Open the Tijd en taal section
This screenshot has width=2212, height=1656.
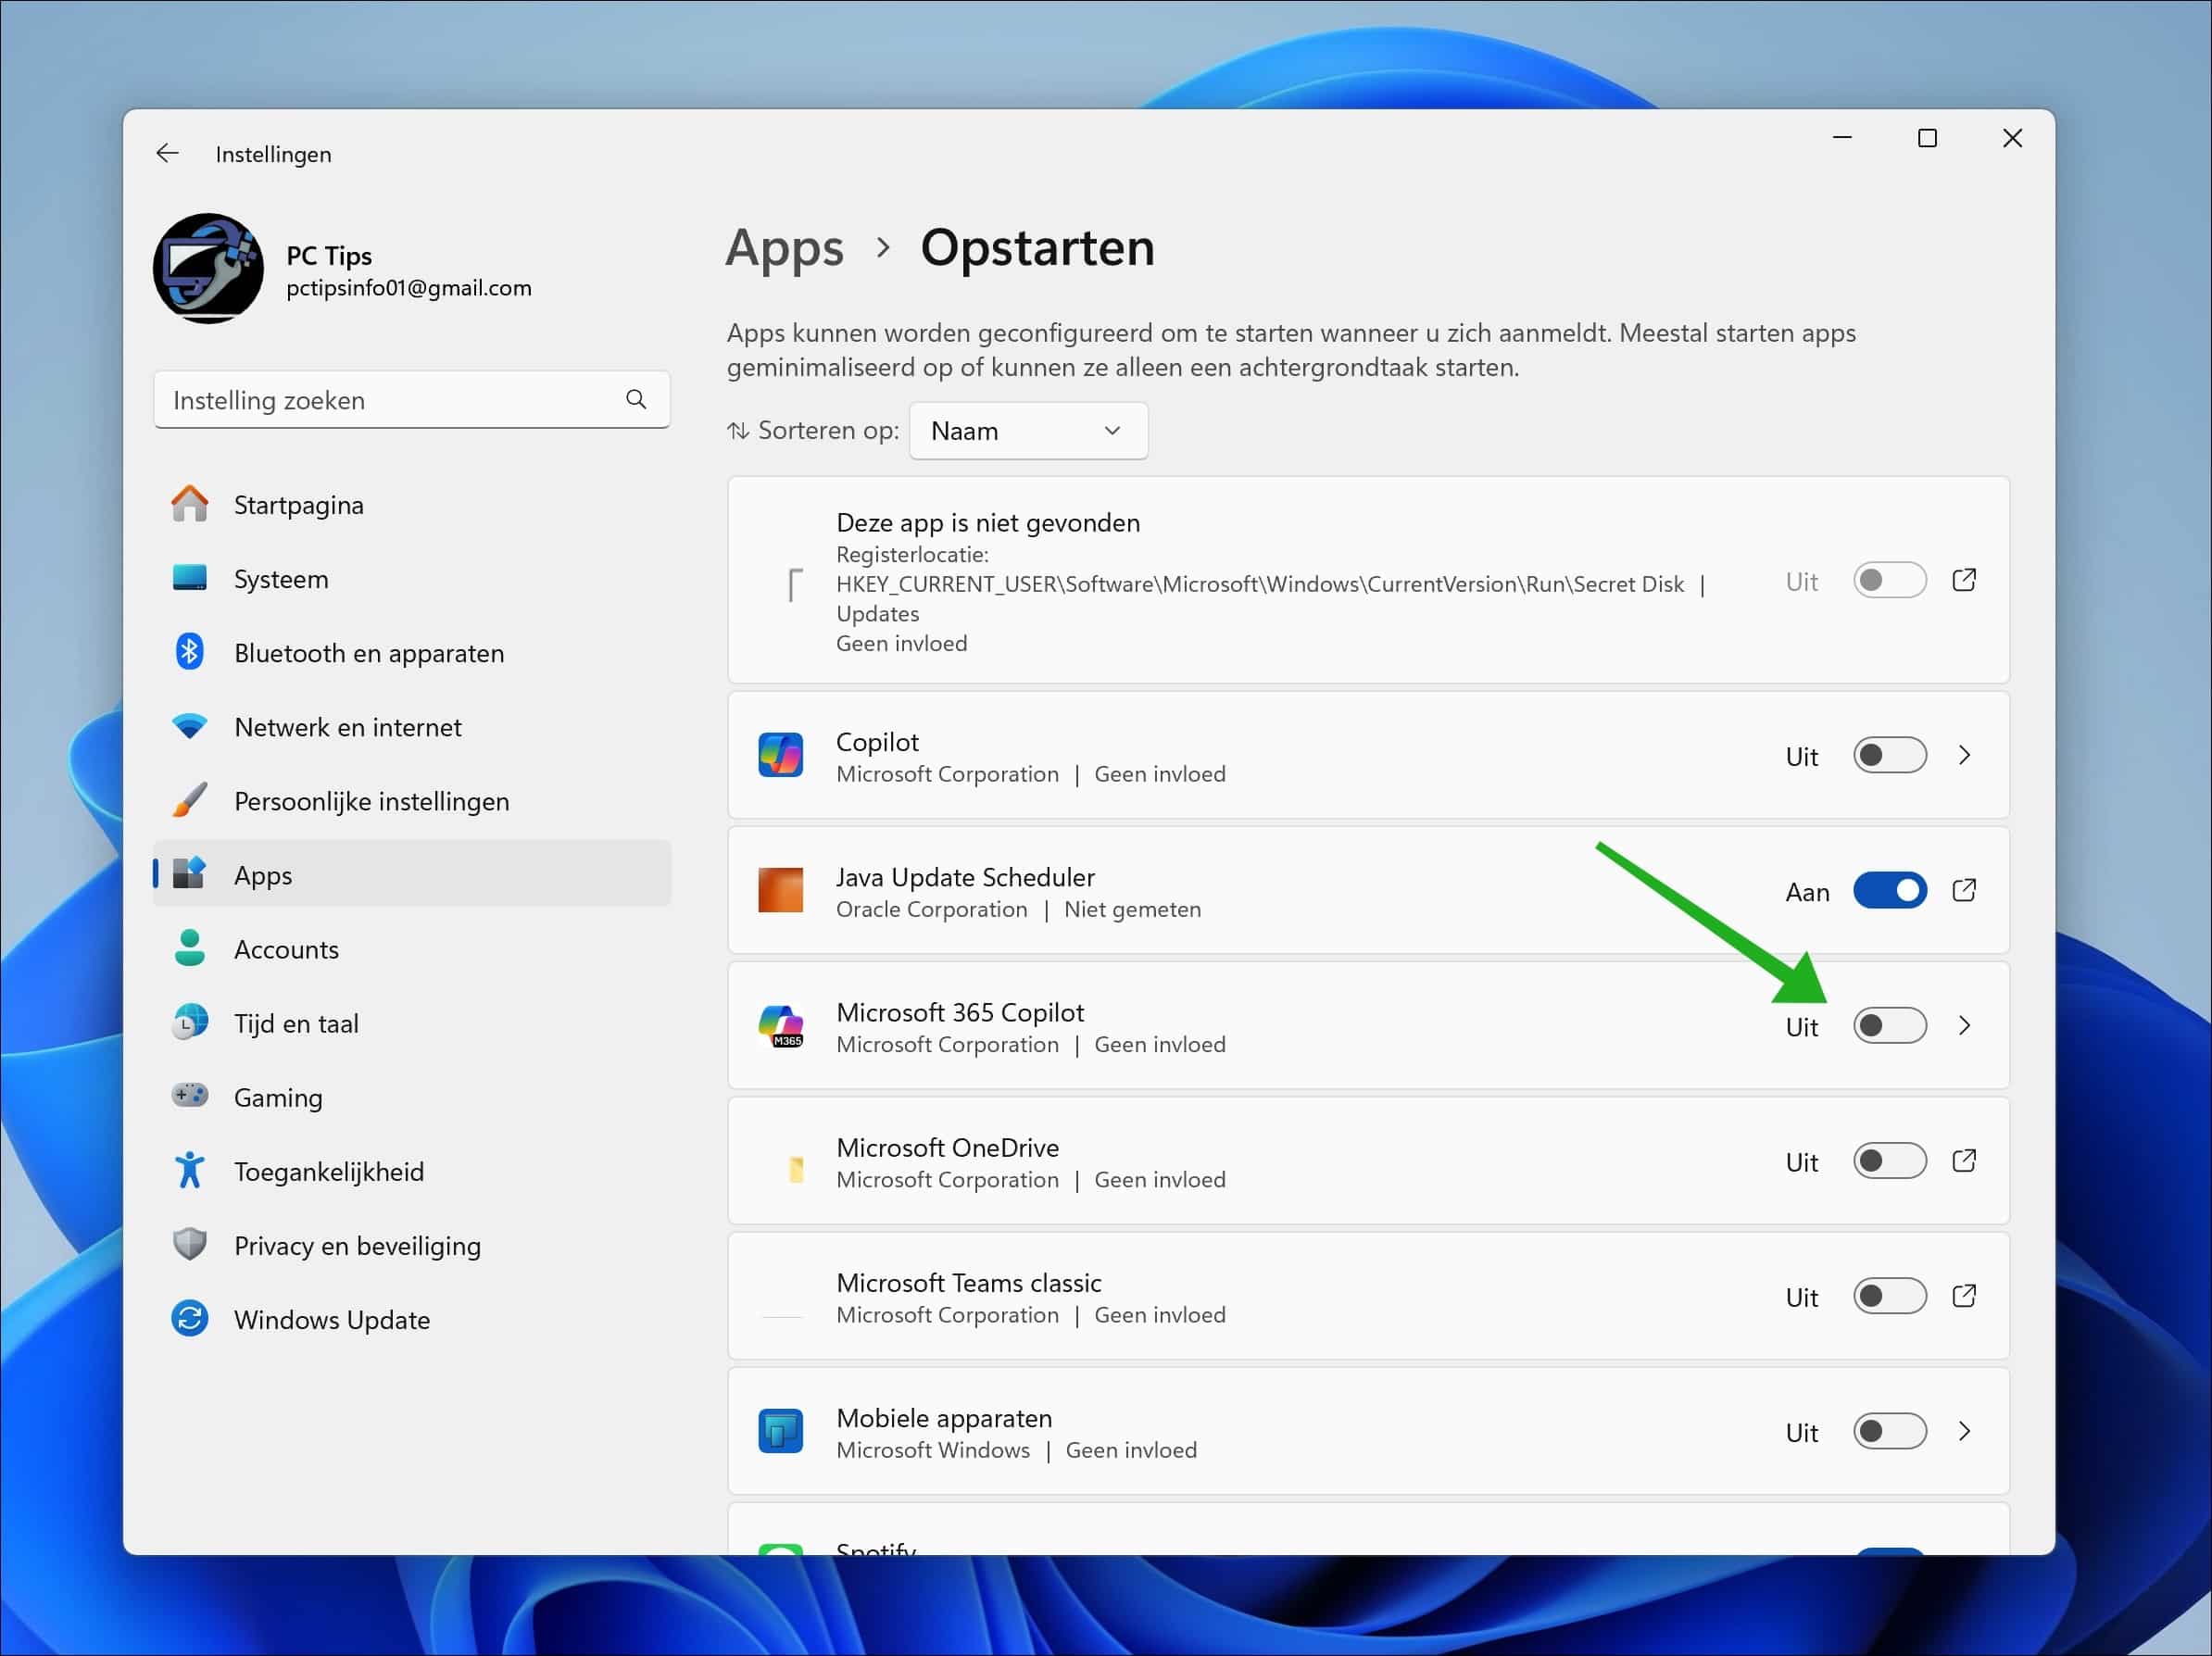pos(296,1022)
